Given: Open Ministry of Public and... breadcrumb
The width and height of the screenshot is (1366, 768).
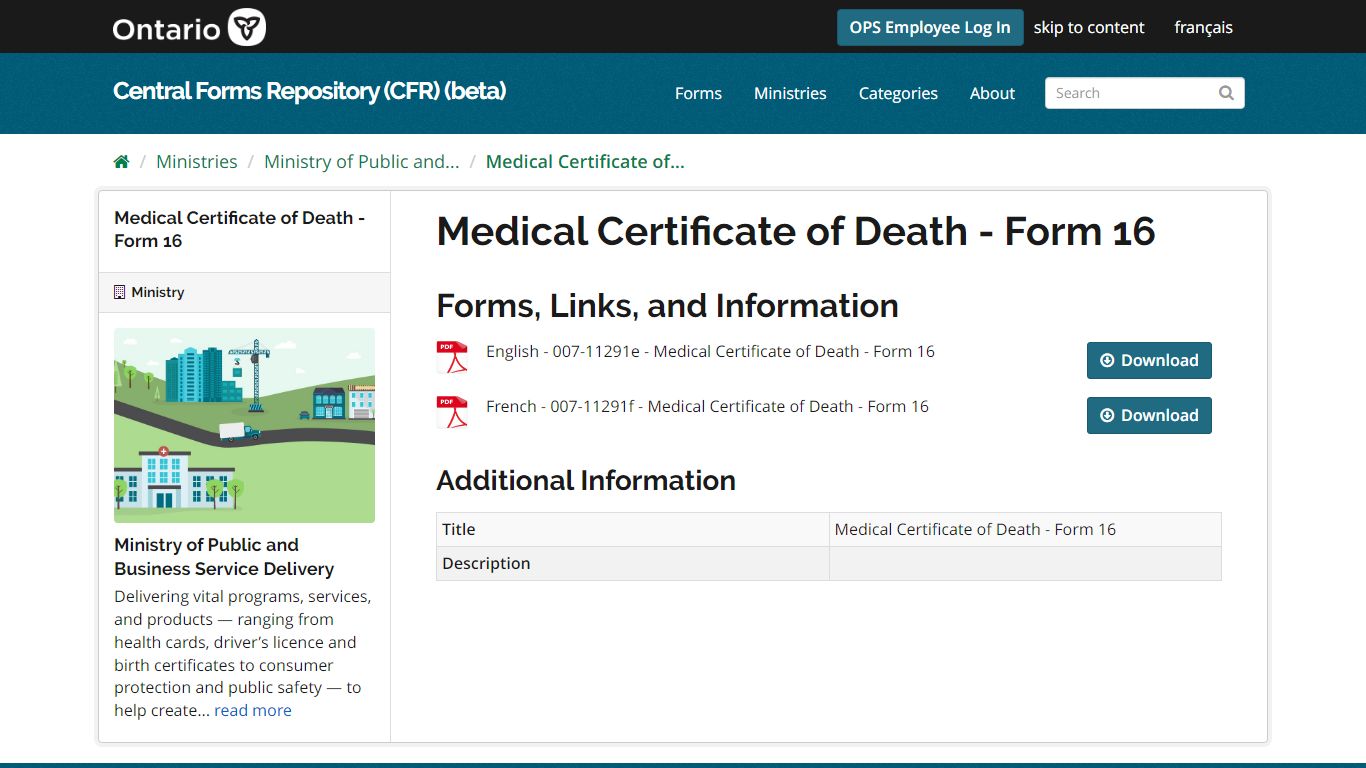Looking at the screenshot, I should tap(362, 162).
